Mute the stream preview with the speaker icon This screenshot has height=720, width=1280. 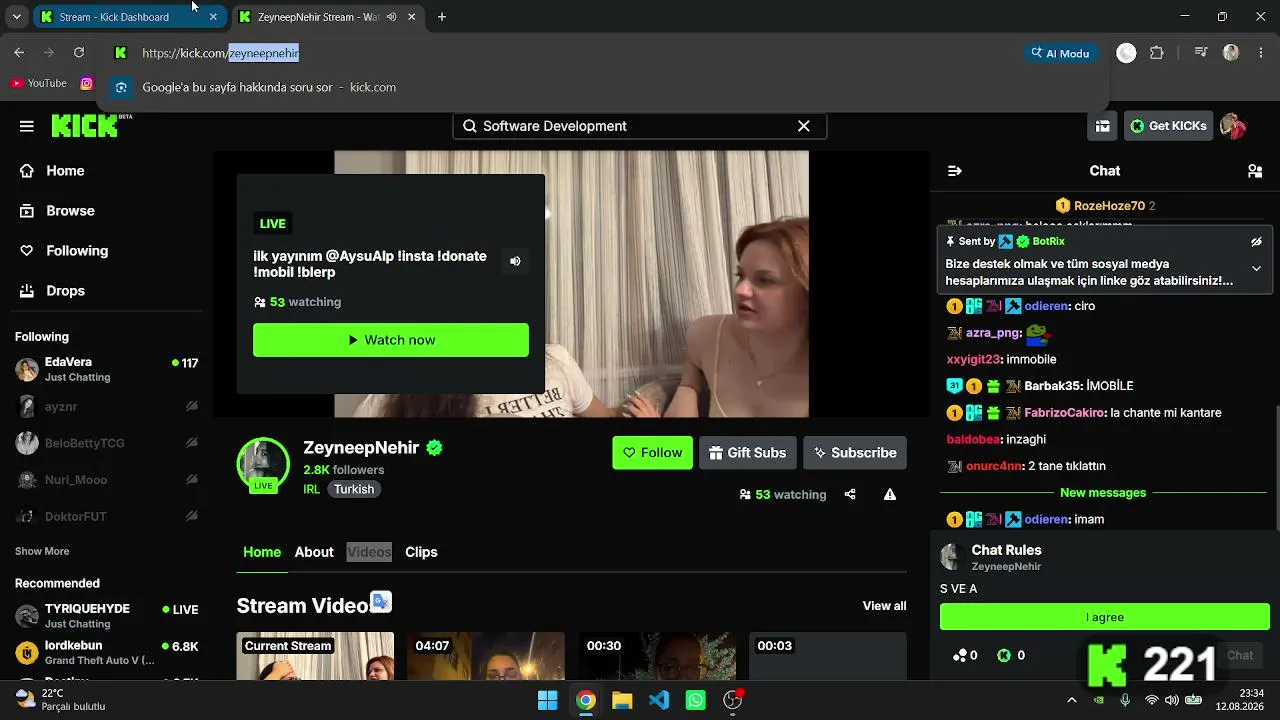pos(515,261)
